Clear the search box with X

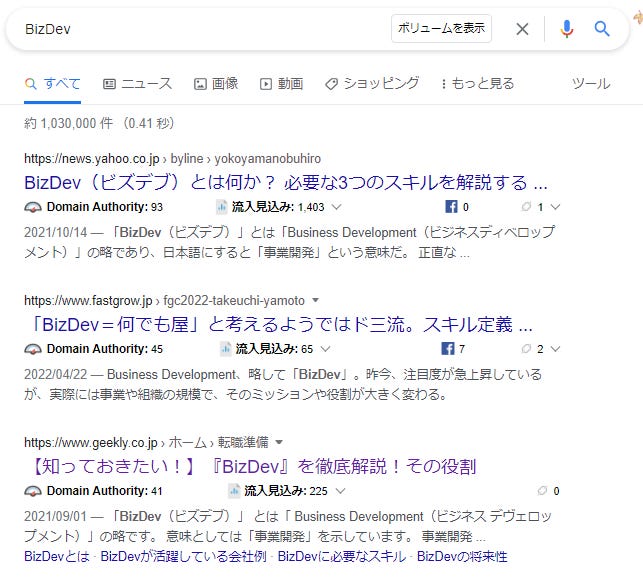(522, 29)
